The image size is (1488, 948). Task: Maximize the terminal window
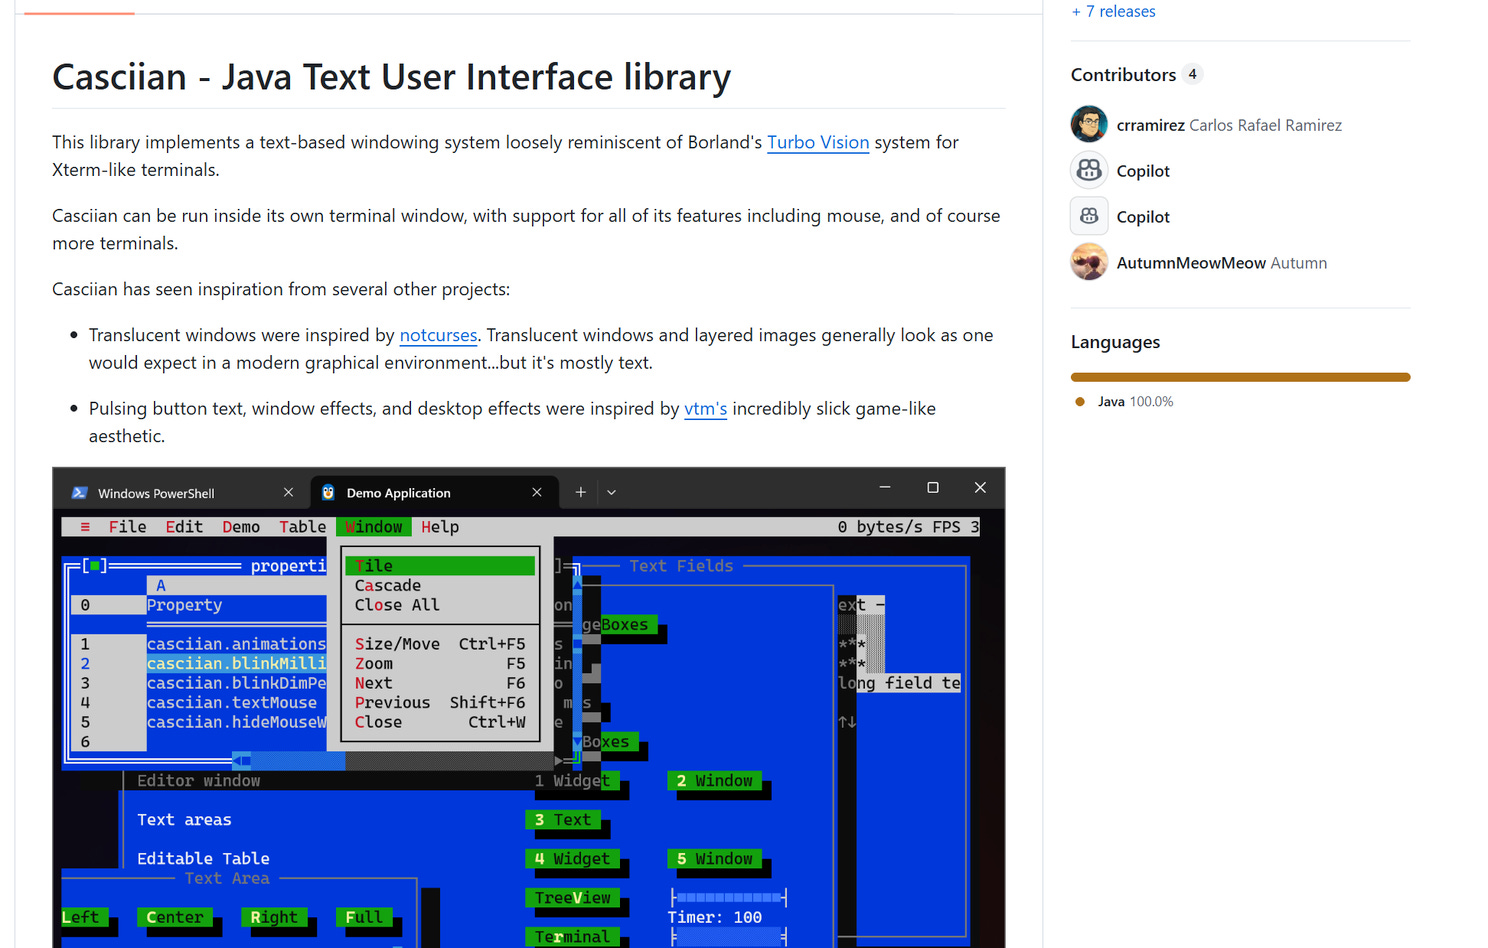[933, 487]
